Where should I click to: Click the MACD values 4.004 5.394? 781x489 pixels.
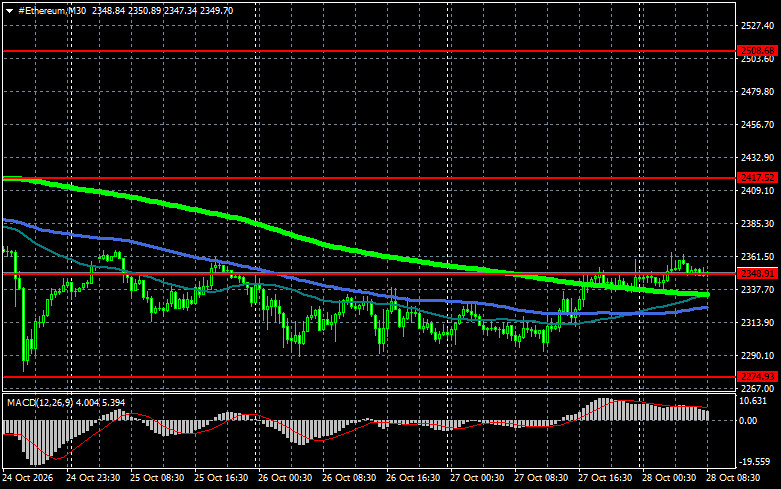(x=101, y=402)
